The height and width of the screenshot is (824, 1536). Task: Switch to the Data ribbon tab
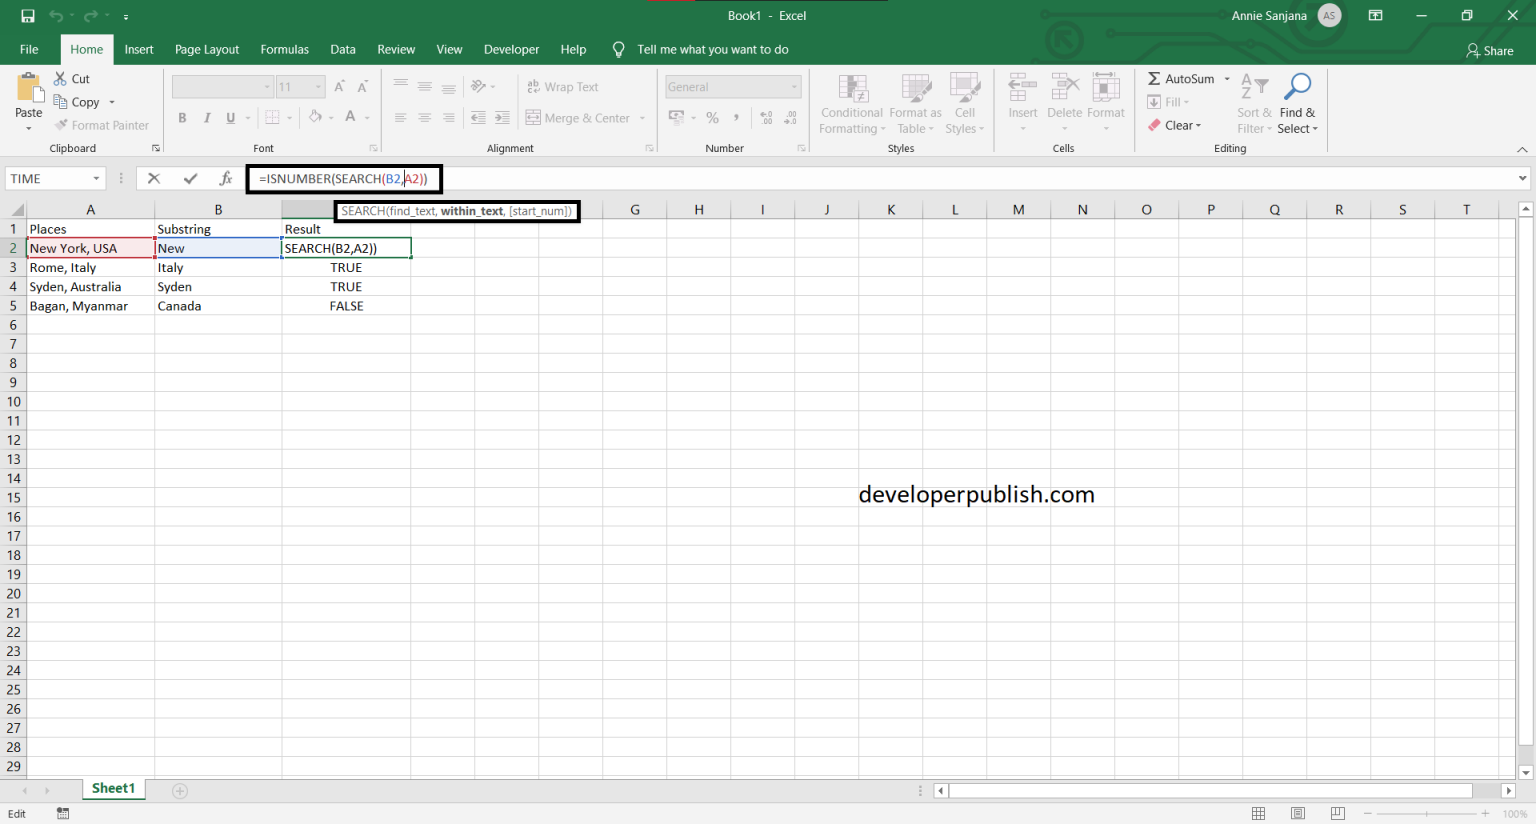pos(343,49)
